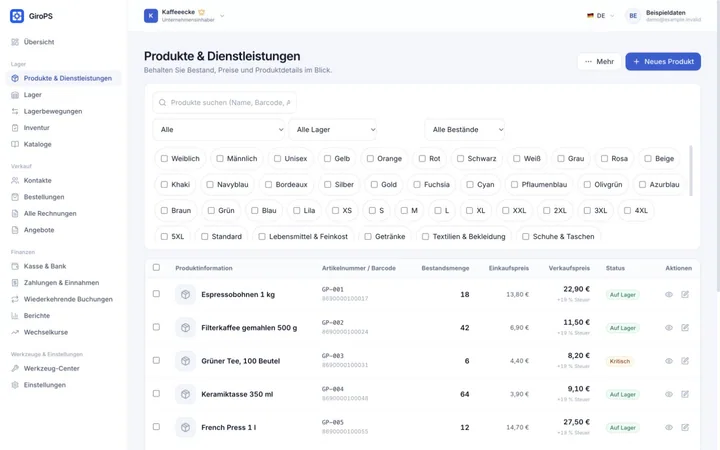
Task: Edit Keramiktasse 350 ml via pencil icon
Action: pos(685,394)
